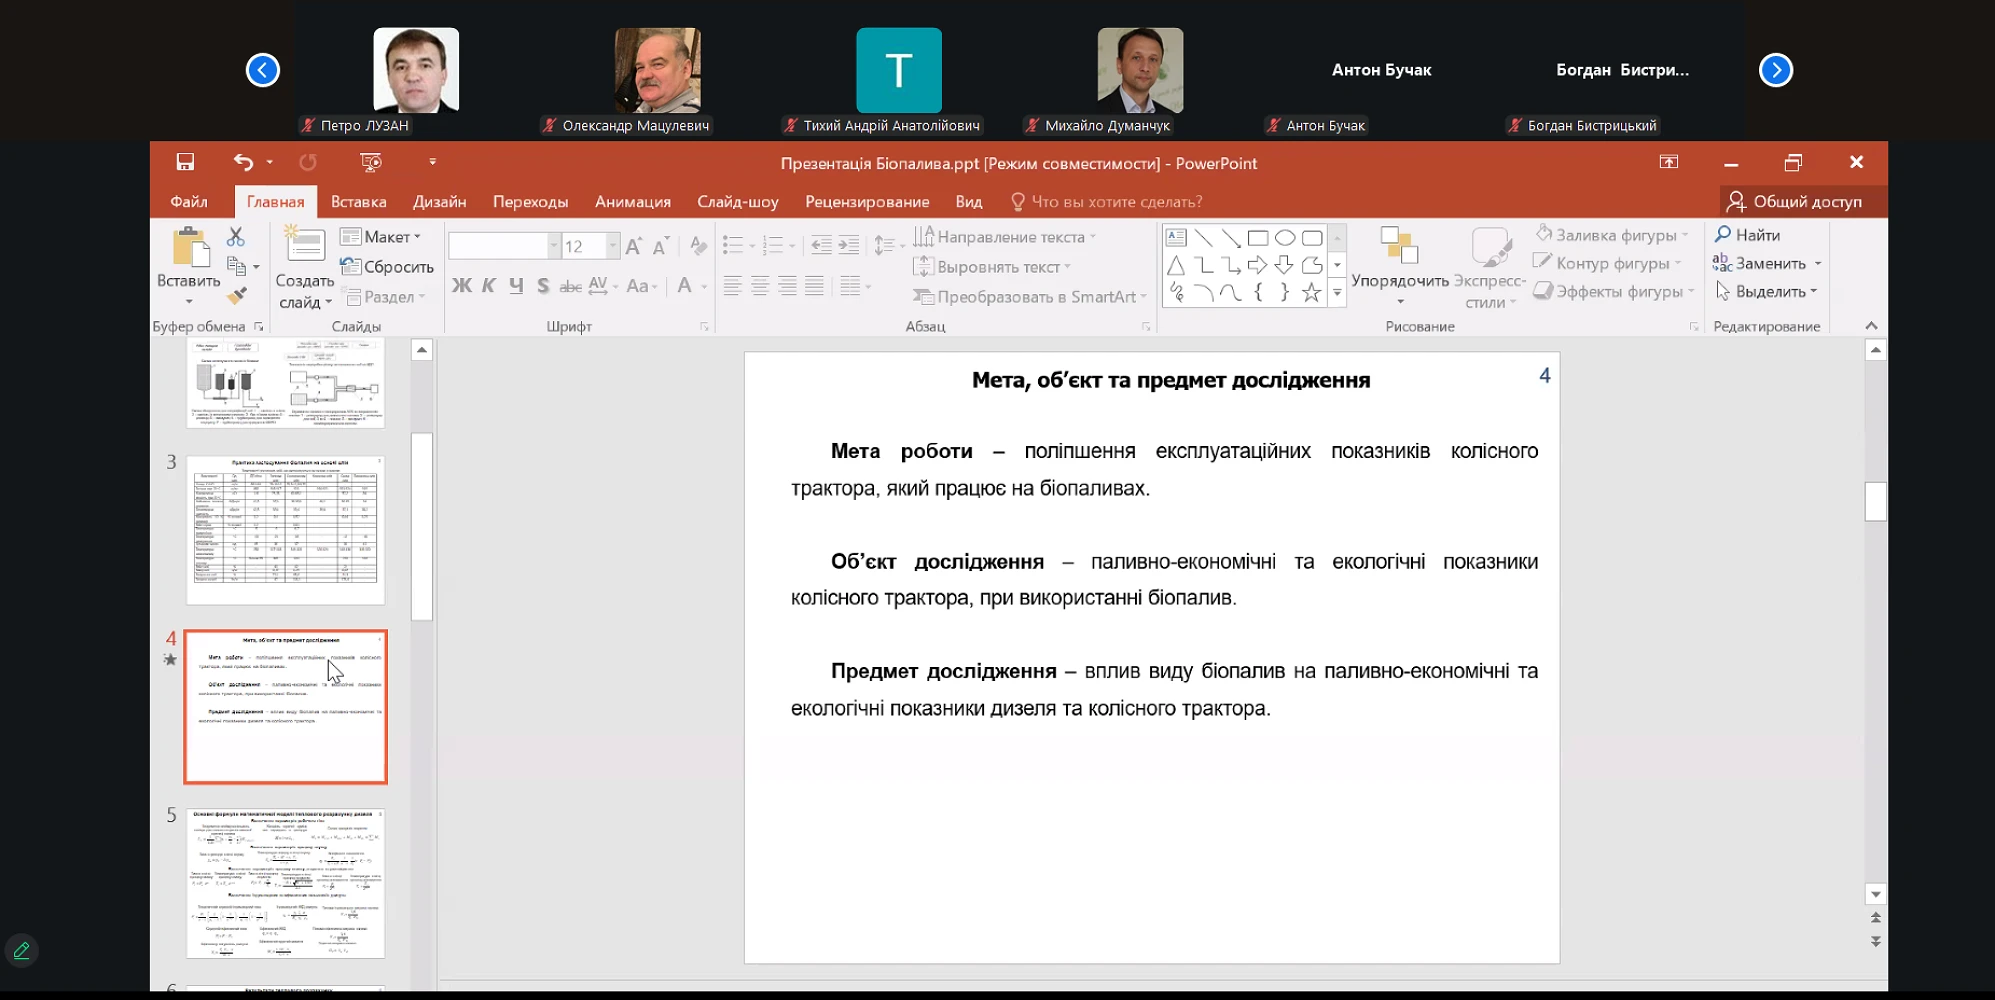Toggle Underline (Ч) formatting
This screenshot has height=1000, width=1995.
click(x=516, y=286)
